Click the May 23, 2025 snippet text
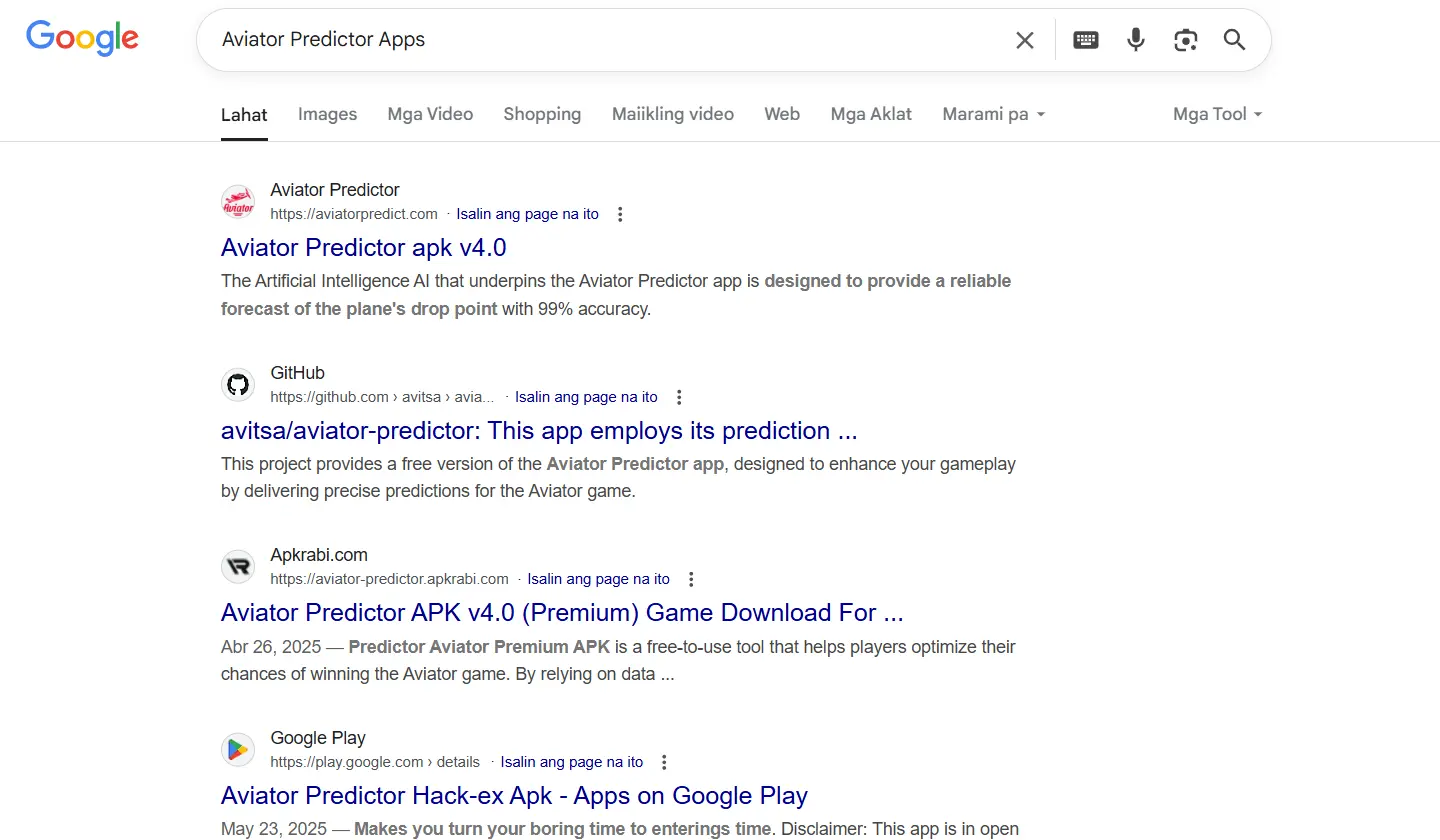 [620, 829]
